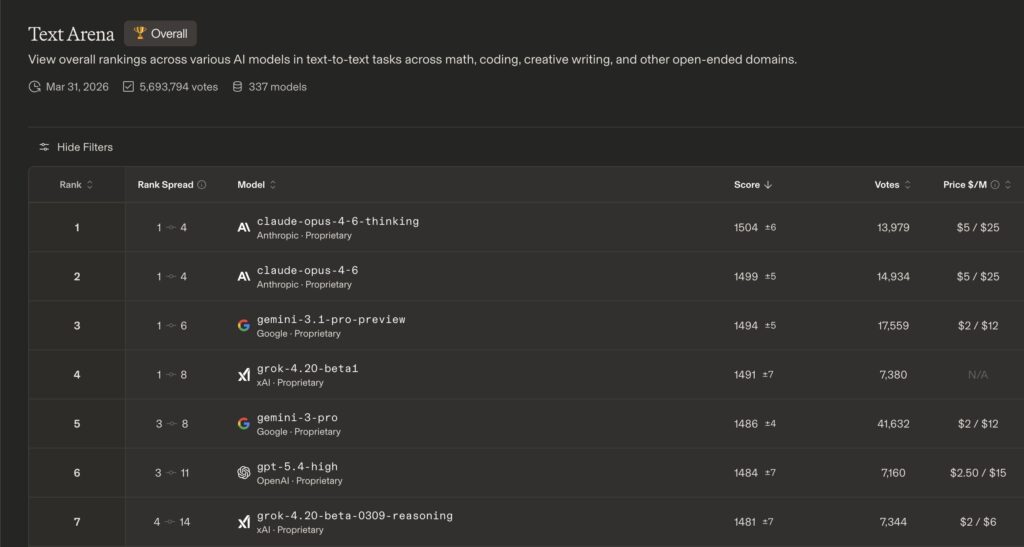Image resolution: width=1024 pixels, height=547 pixels.
Task: Click the Anthropic logo beside claude-opus-4-6-thinking
Action: click(x=244, y=227)
